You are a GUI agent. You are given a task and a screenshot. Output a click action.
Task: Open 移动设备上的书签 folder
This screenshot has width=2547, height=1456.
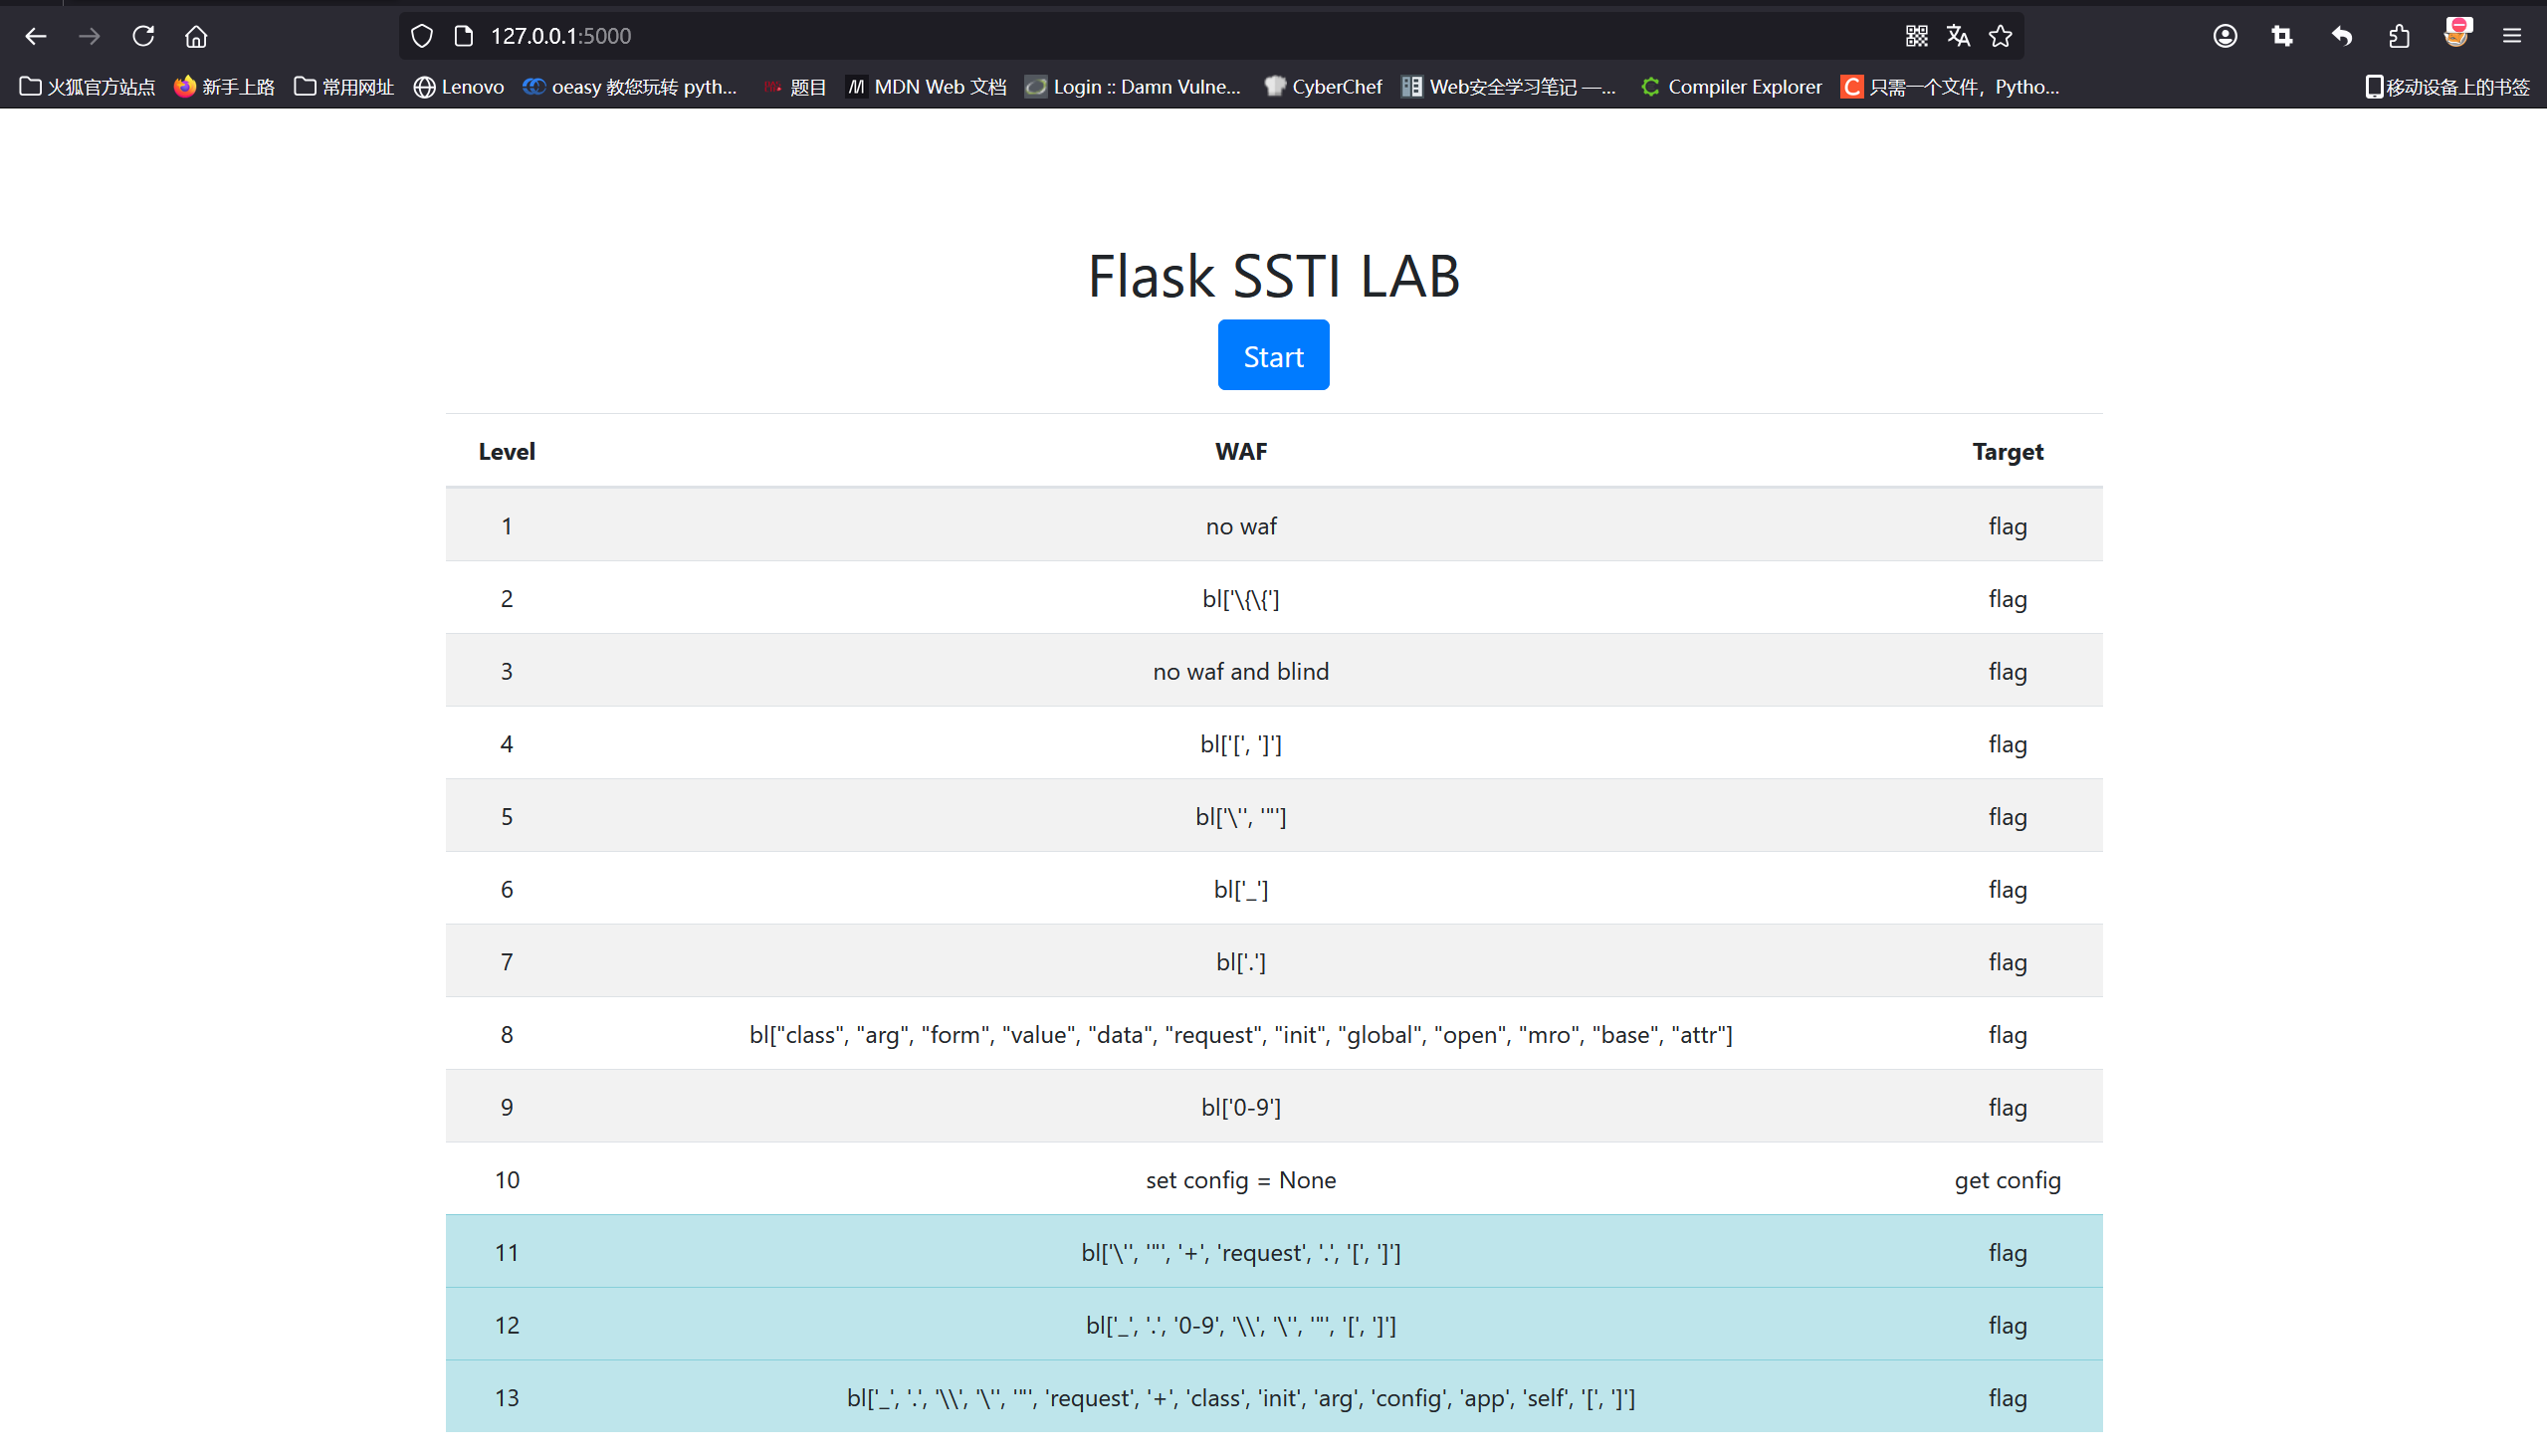[x=2446, y=87]
